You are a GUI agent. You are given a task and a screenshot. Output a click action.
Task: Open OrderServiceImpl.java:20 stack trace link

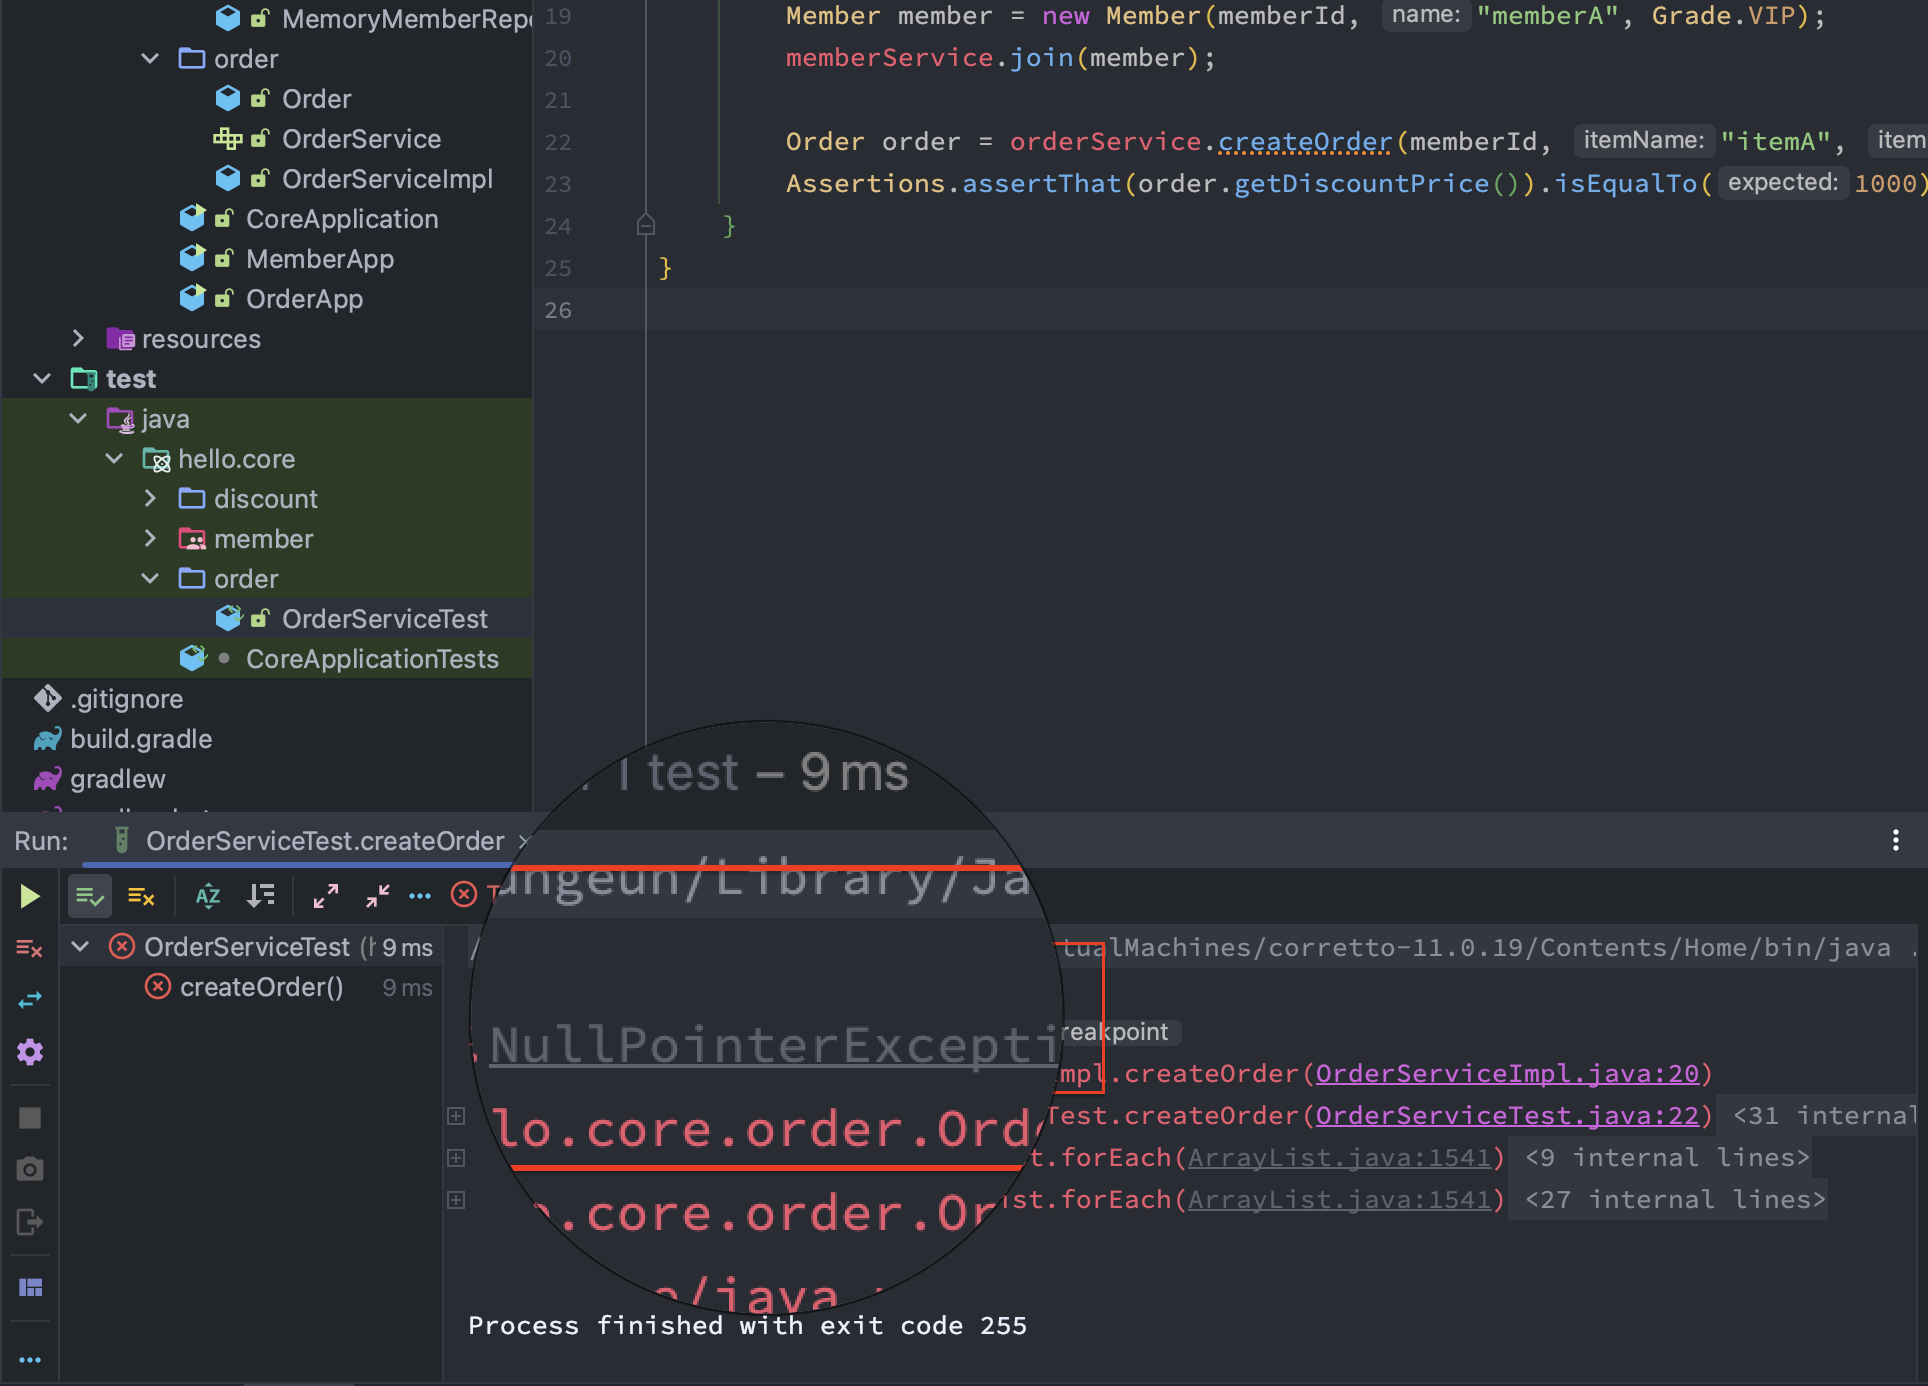pos(1506,1074)
